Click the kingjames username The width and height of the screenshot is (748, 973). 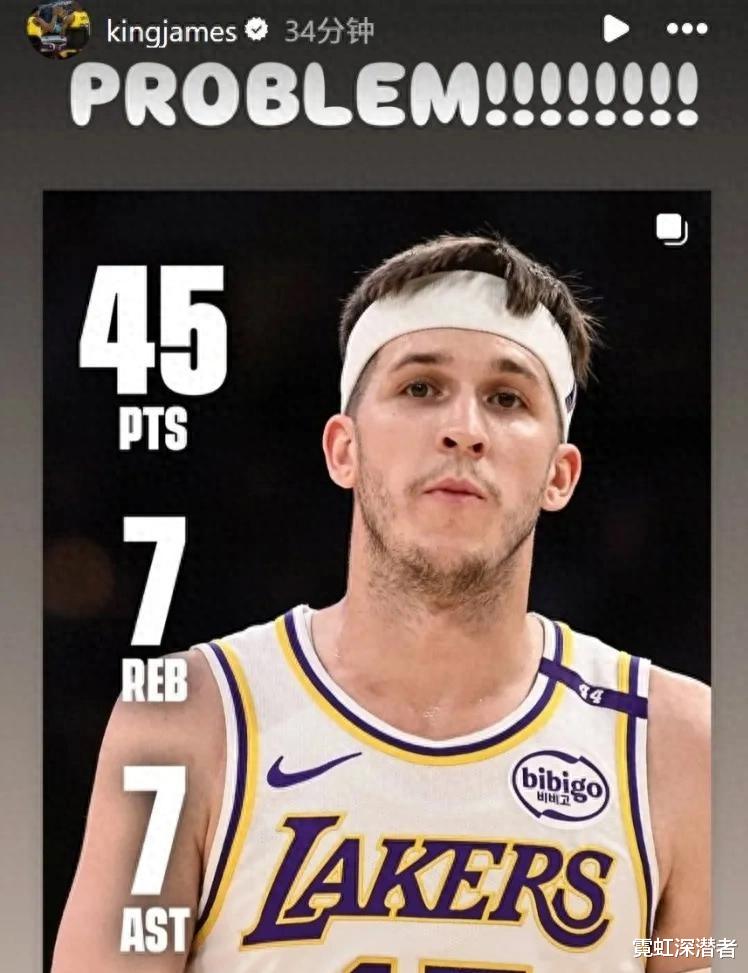[171, 32]
